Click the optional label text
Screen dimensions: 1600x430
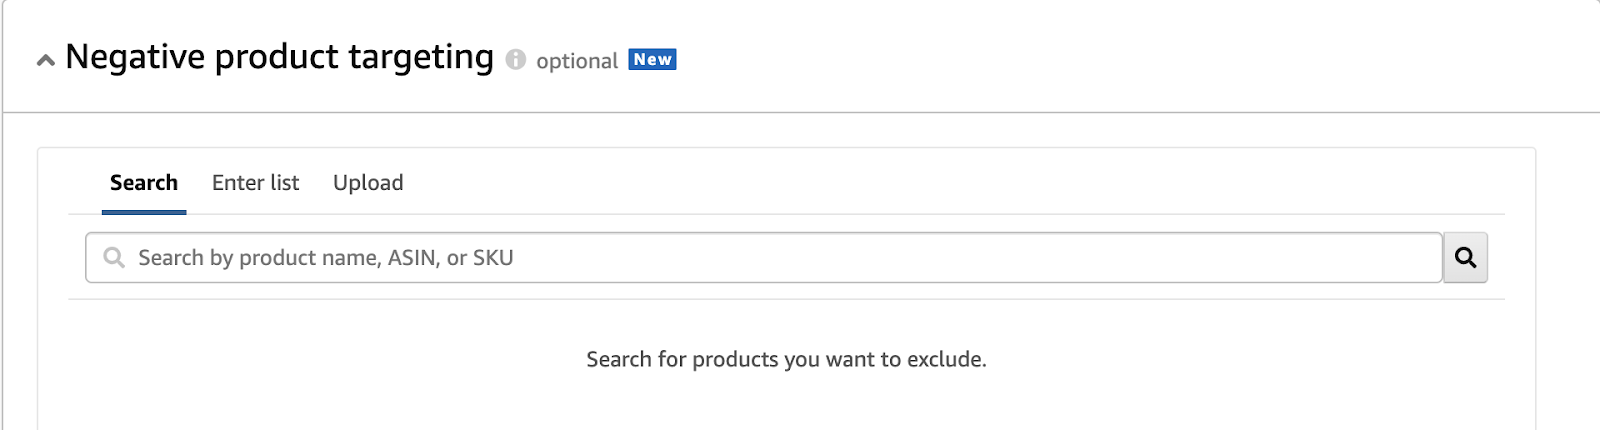click(577, 61)
